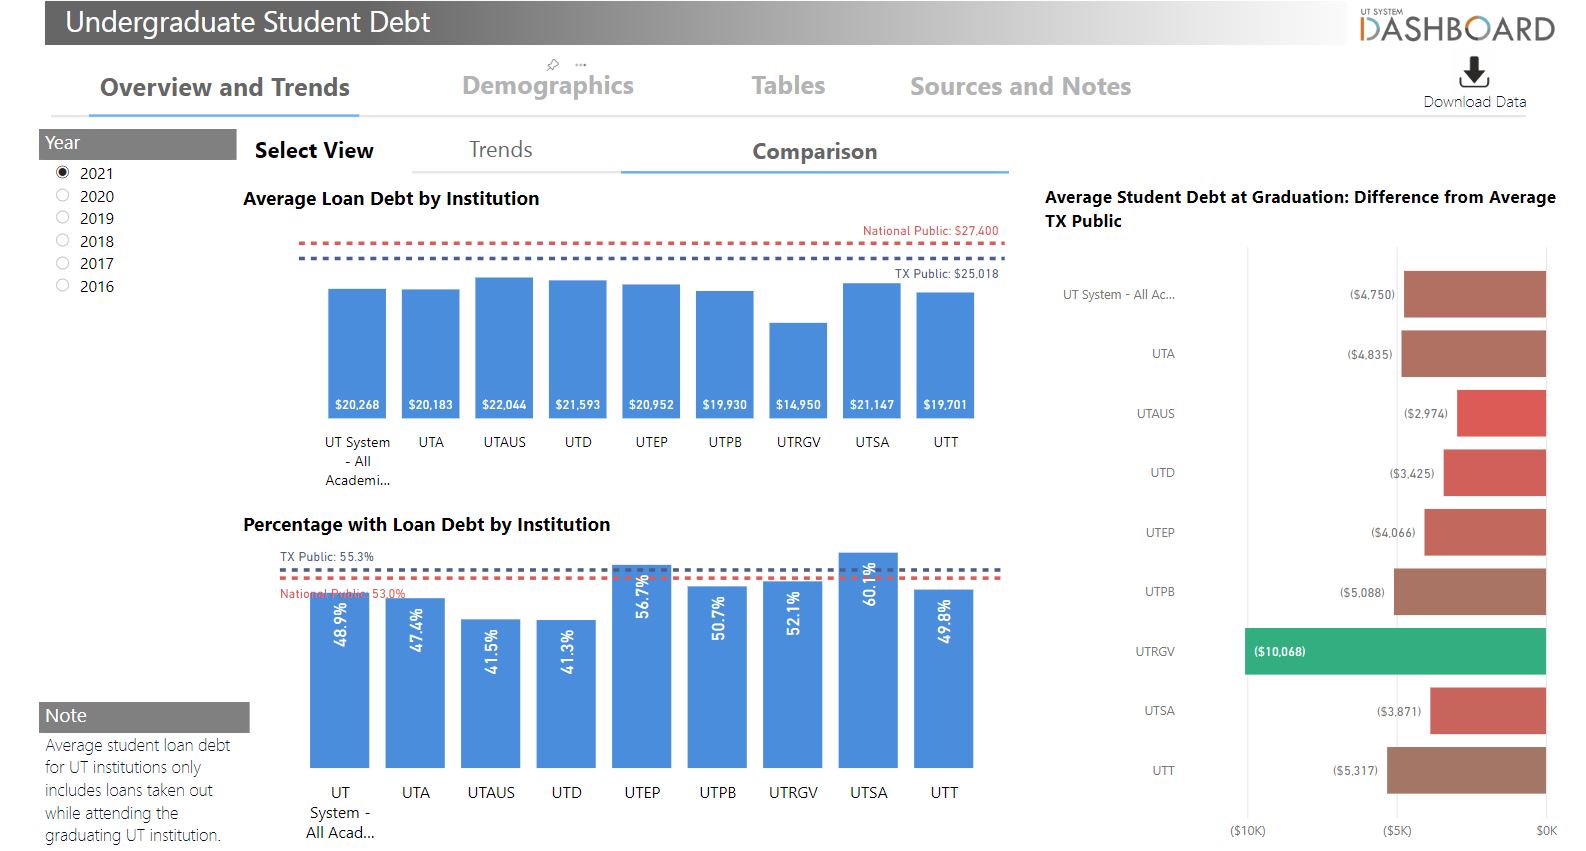Click the Undergraduate Student Debt page title

[248, 23]
